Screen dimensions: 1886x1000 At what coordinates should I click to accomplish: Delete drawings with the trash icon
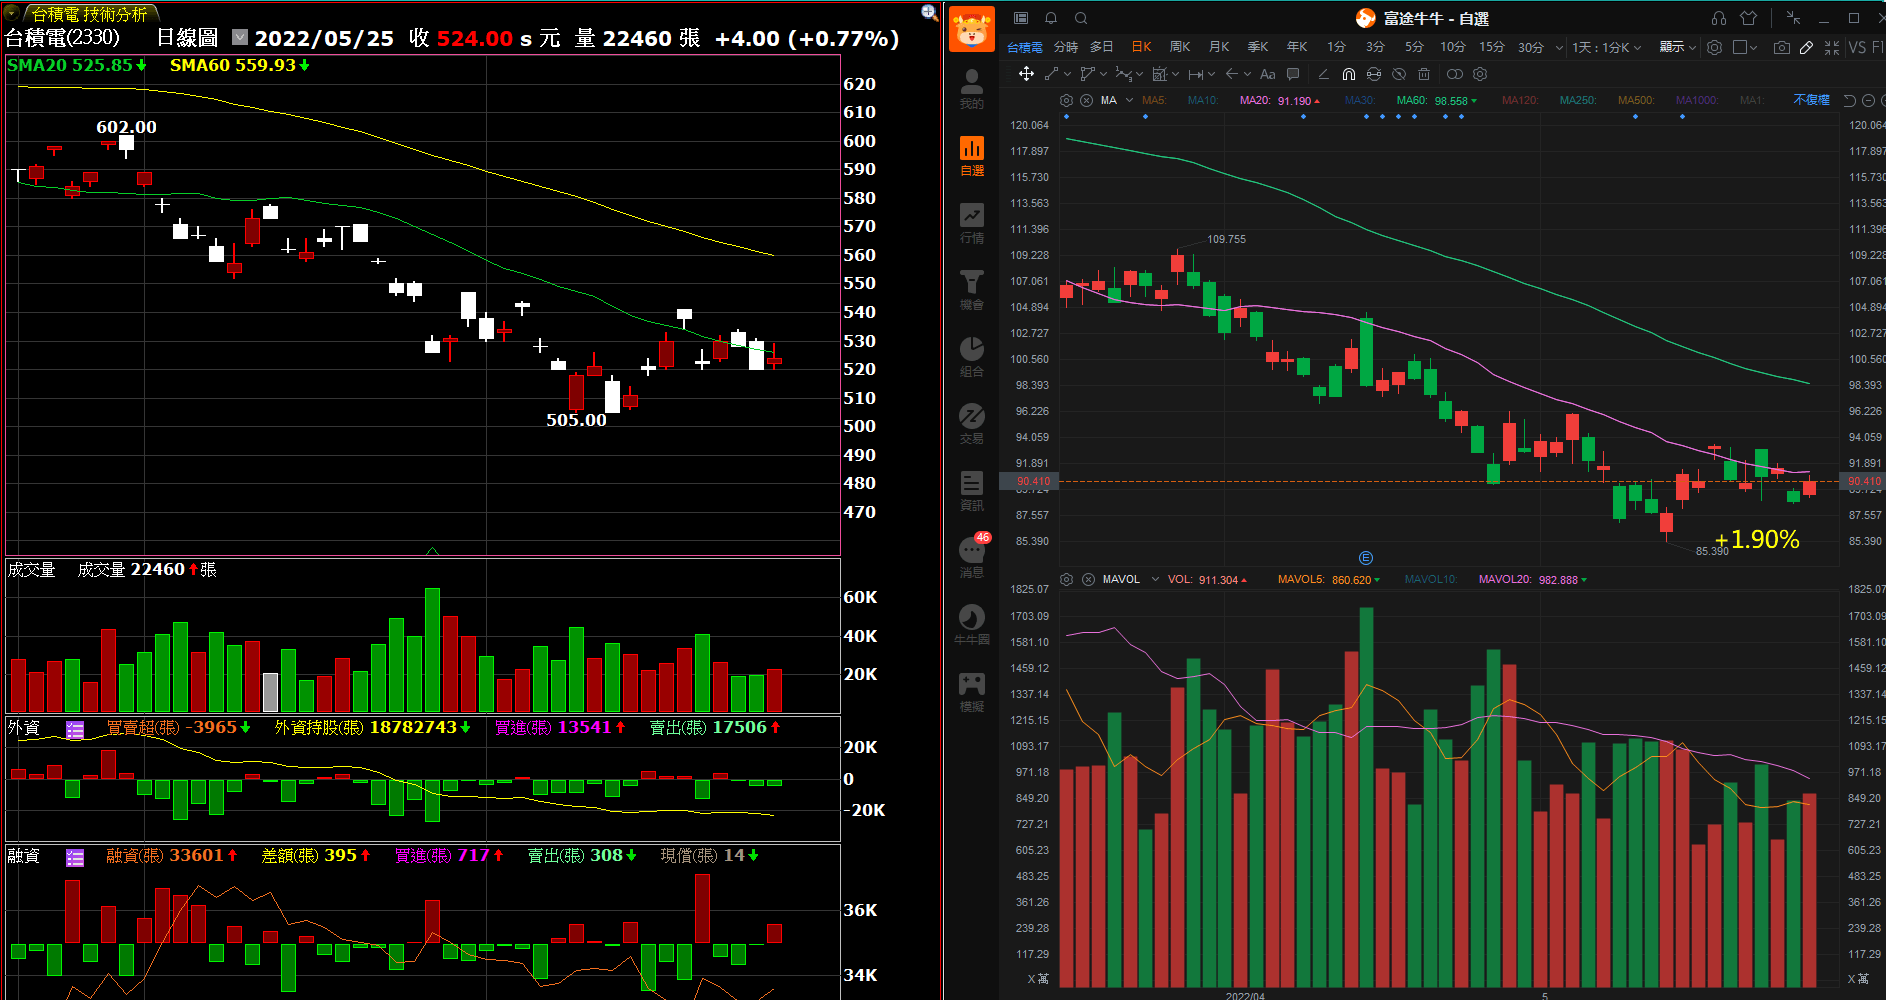tap(1424, 74)
